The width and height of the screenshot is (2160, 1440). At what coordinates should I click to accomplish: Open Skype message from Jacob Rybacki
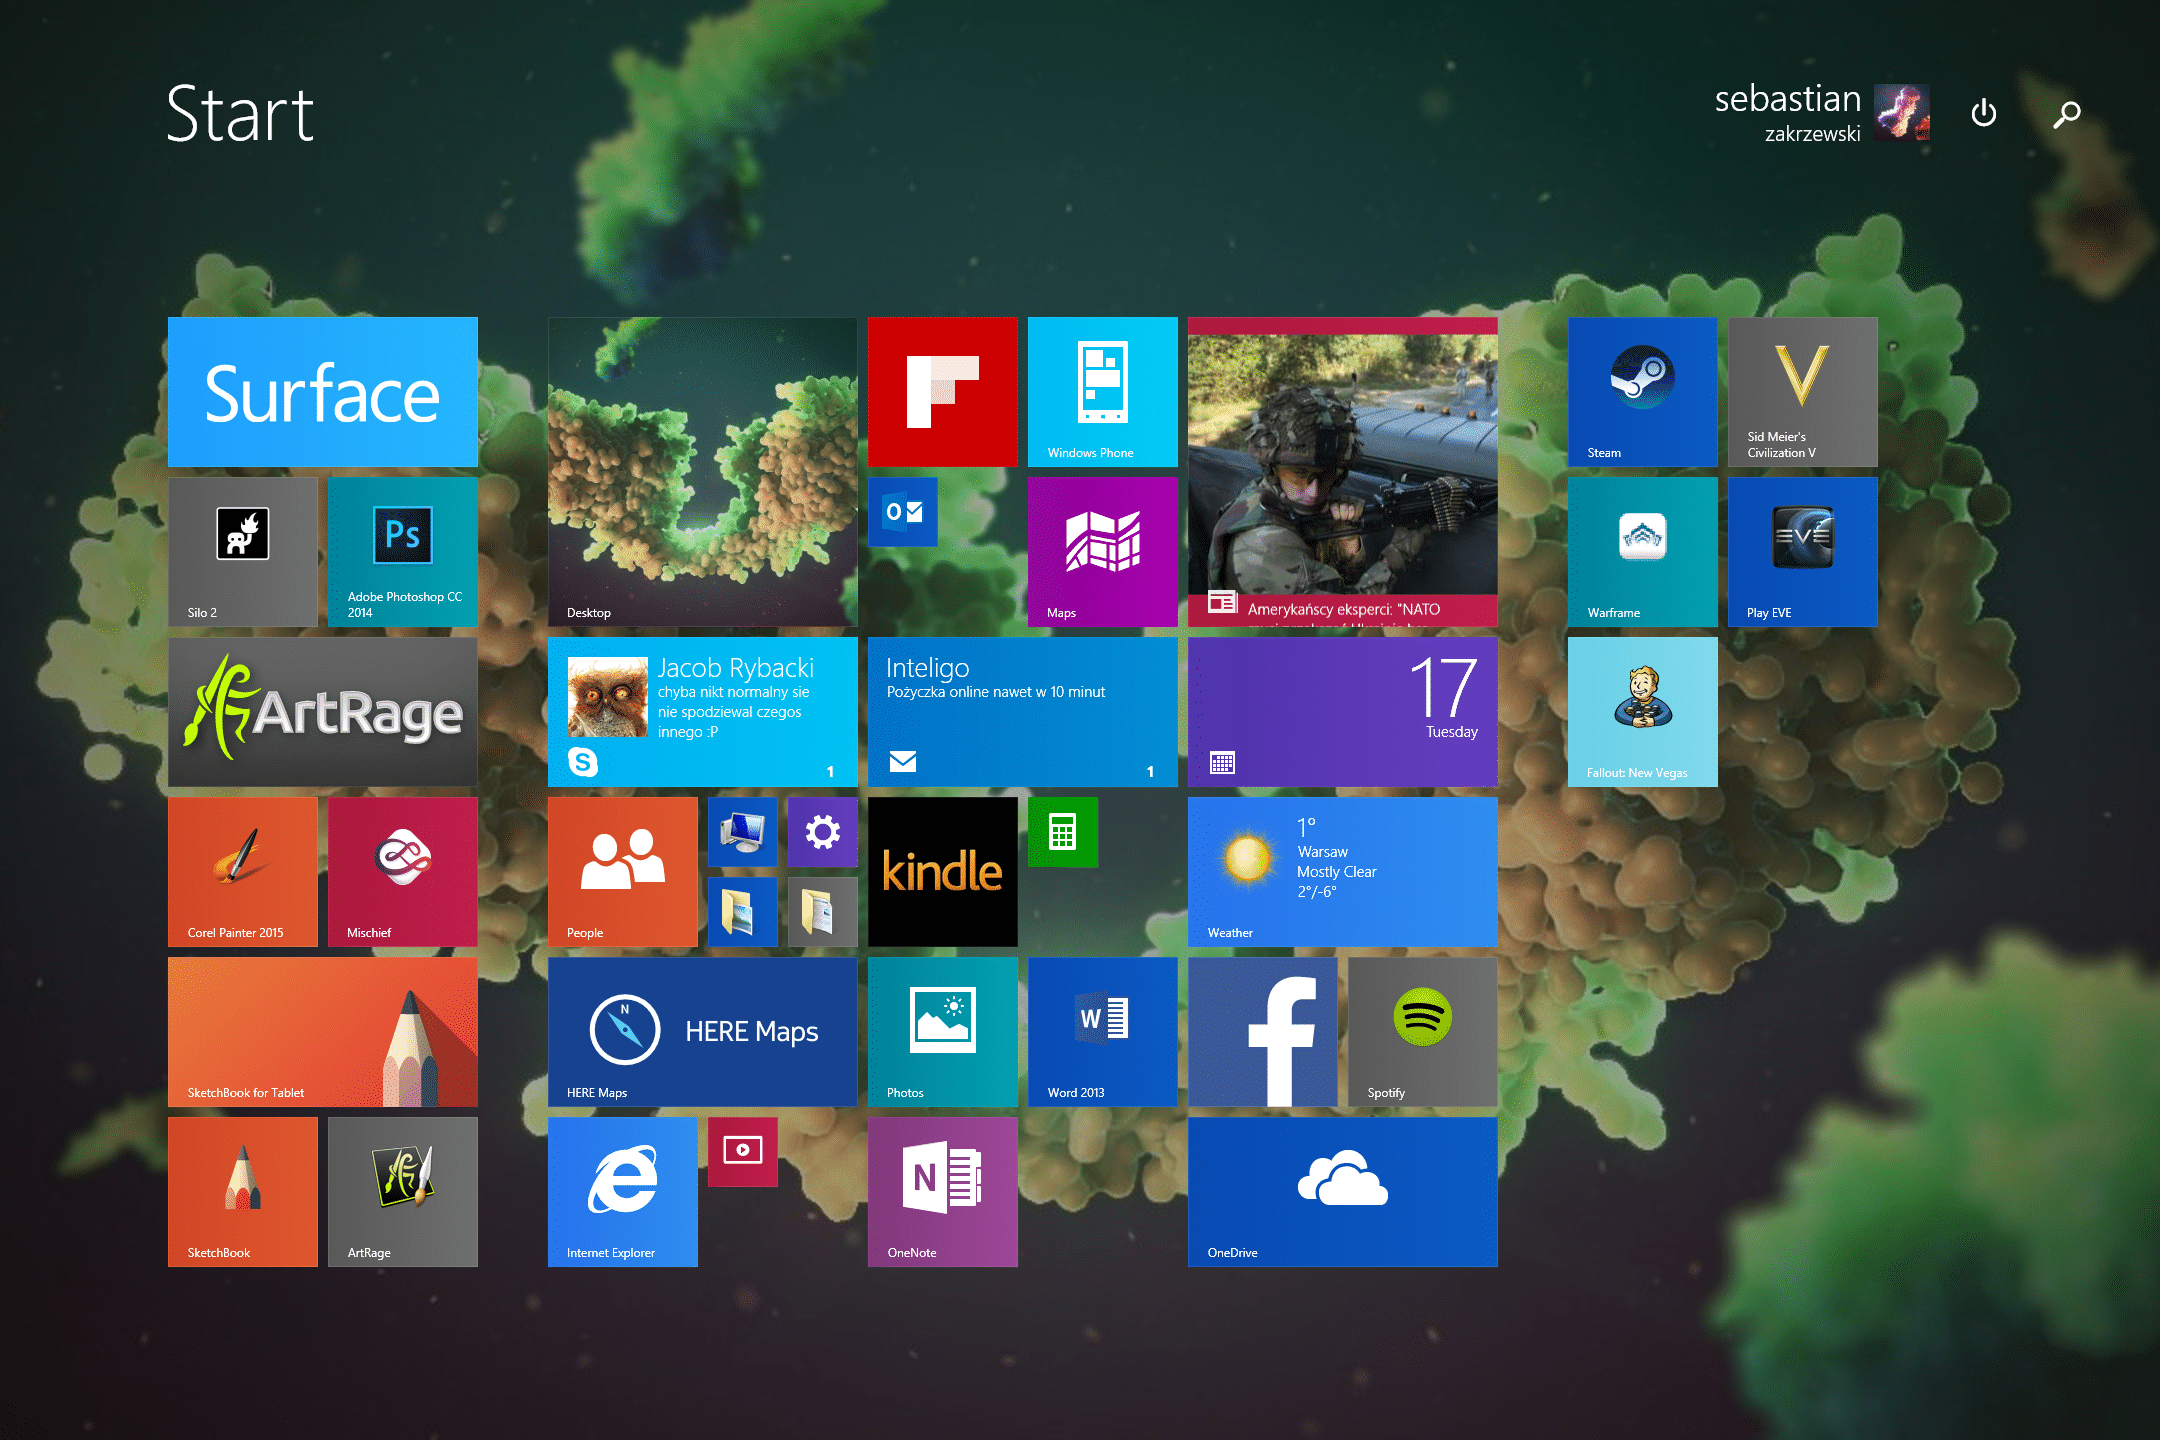[703, 712]
